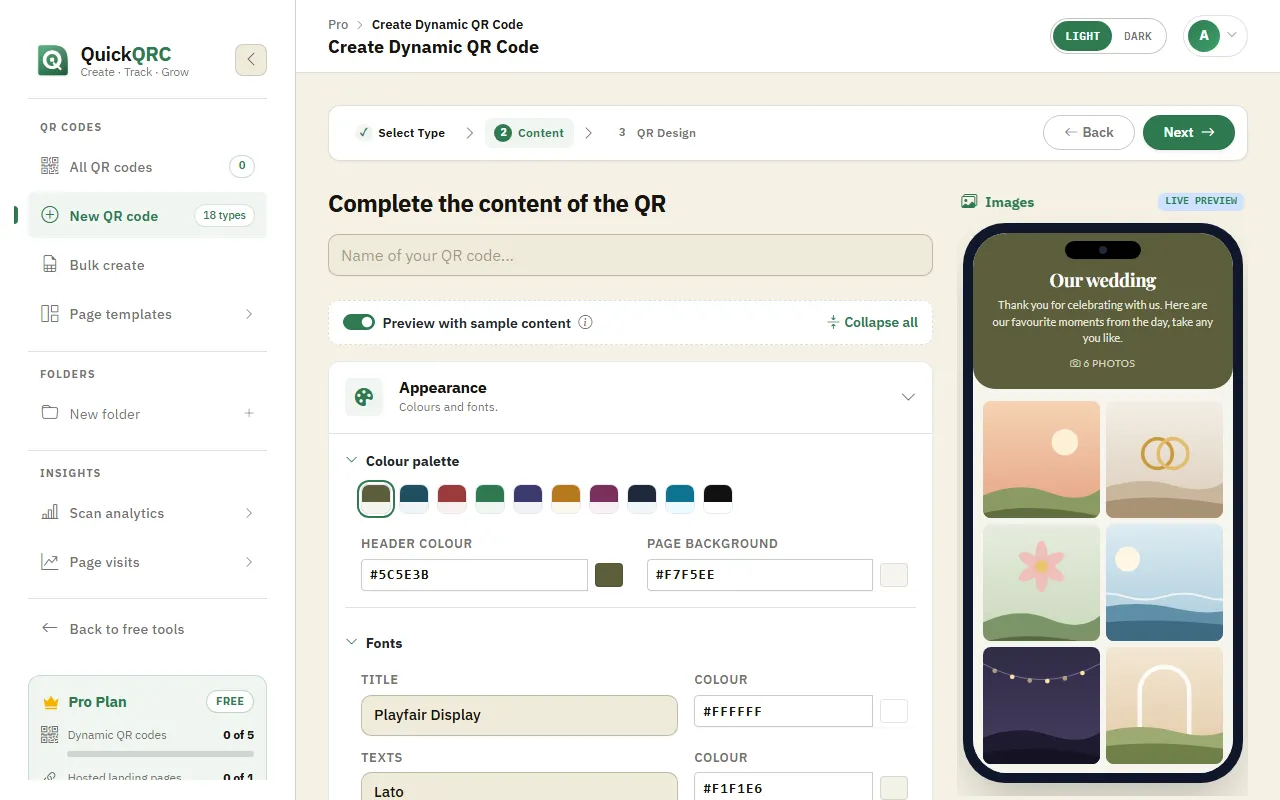Toggle Preview with sample content switch
The width and height of the screenshot is (1280, 800).
click(x=359, y=322)
